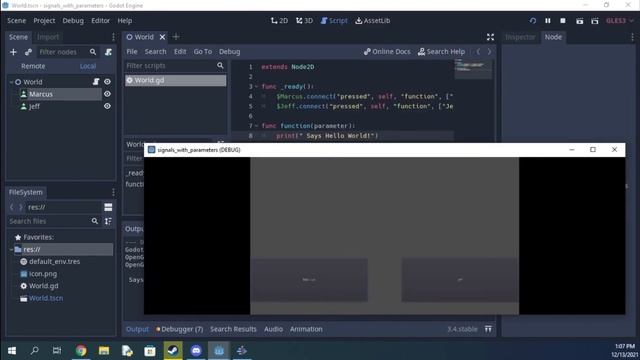
Task: Play the edited scene clapper icon
Action: pos(580,21)
